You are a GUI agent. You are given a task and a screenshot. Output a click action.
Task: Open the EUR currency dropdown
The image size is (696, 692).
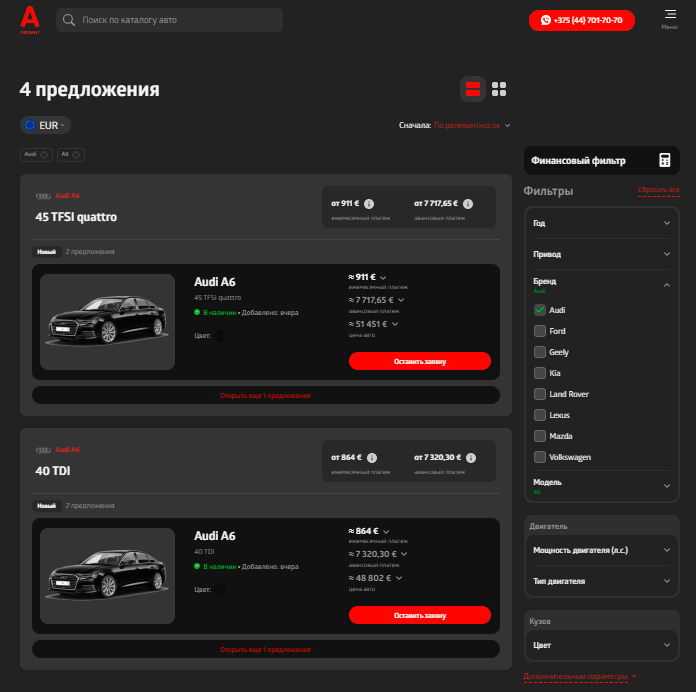45,126
